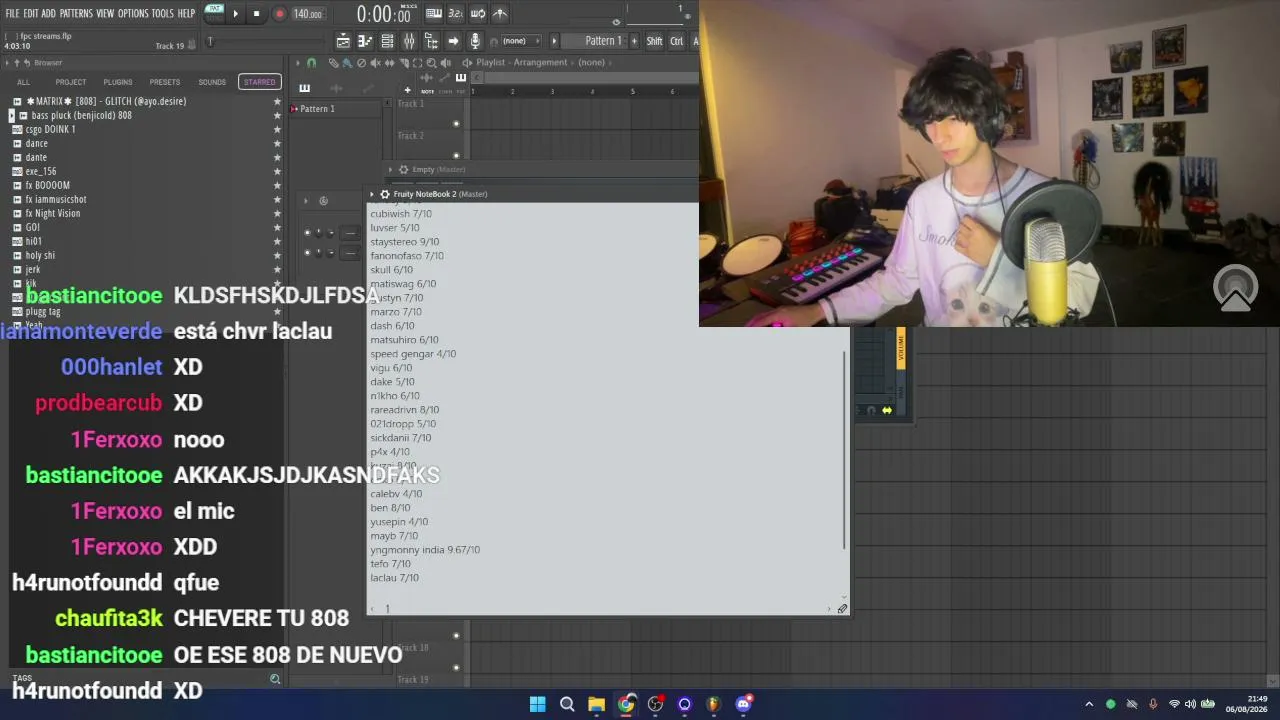Toggle the Track 2 mute switch
Viewport: 1280px width, 720px height.
[x=456, y=156]
